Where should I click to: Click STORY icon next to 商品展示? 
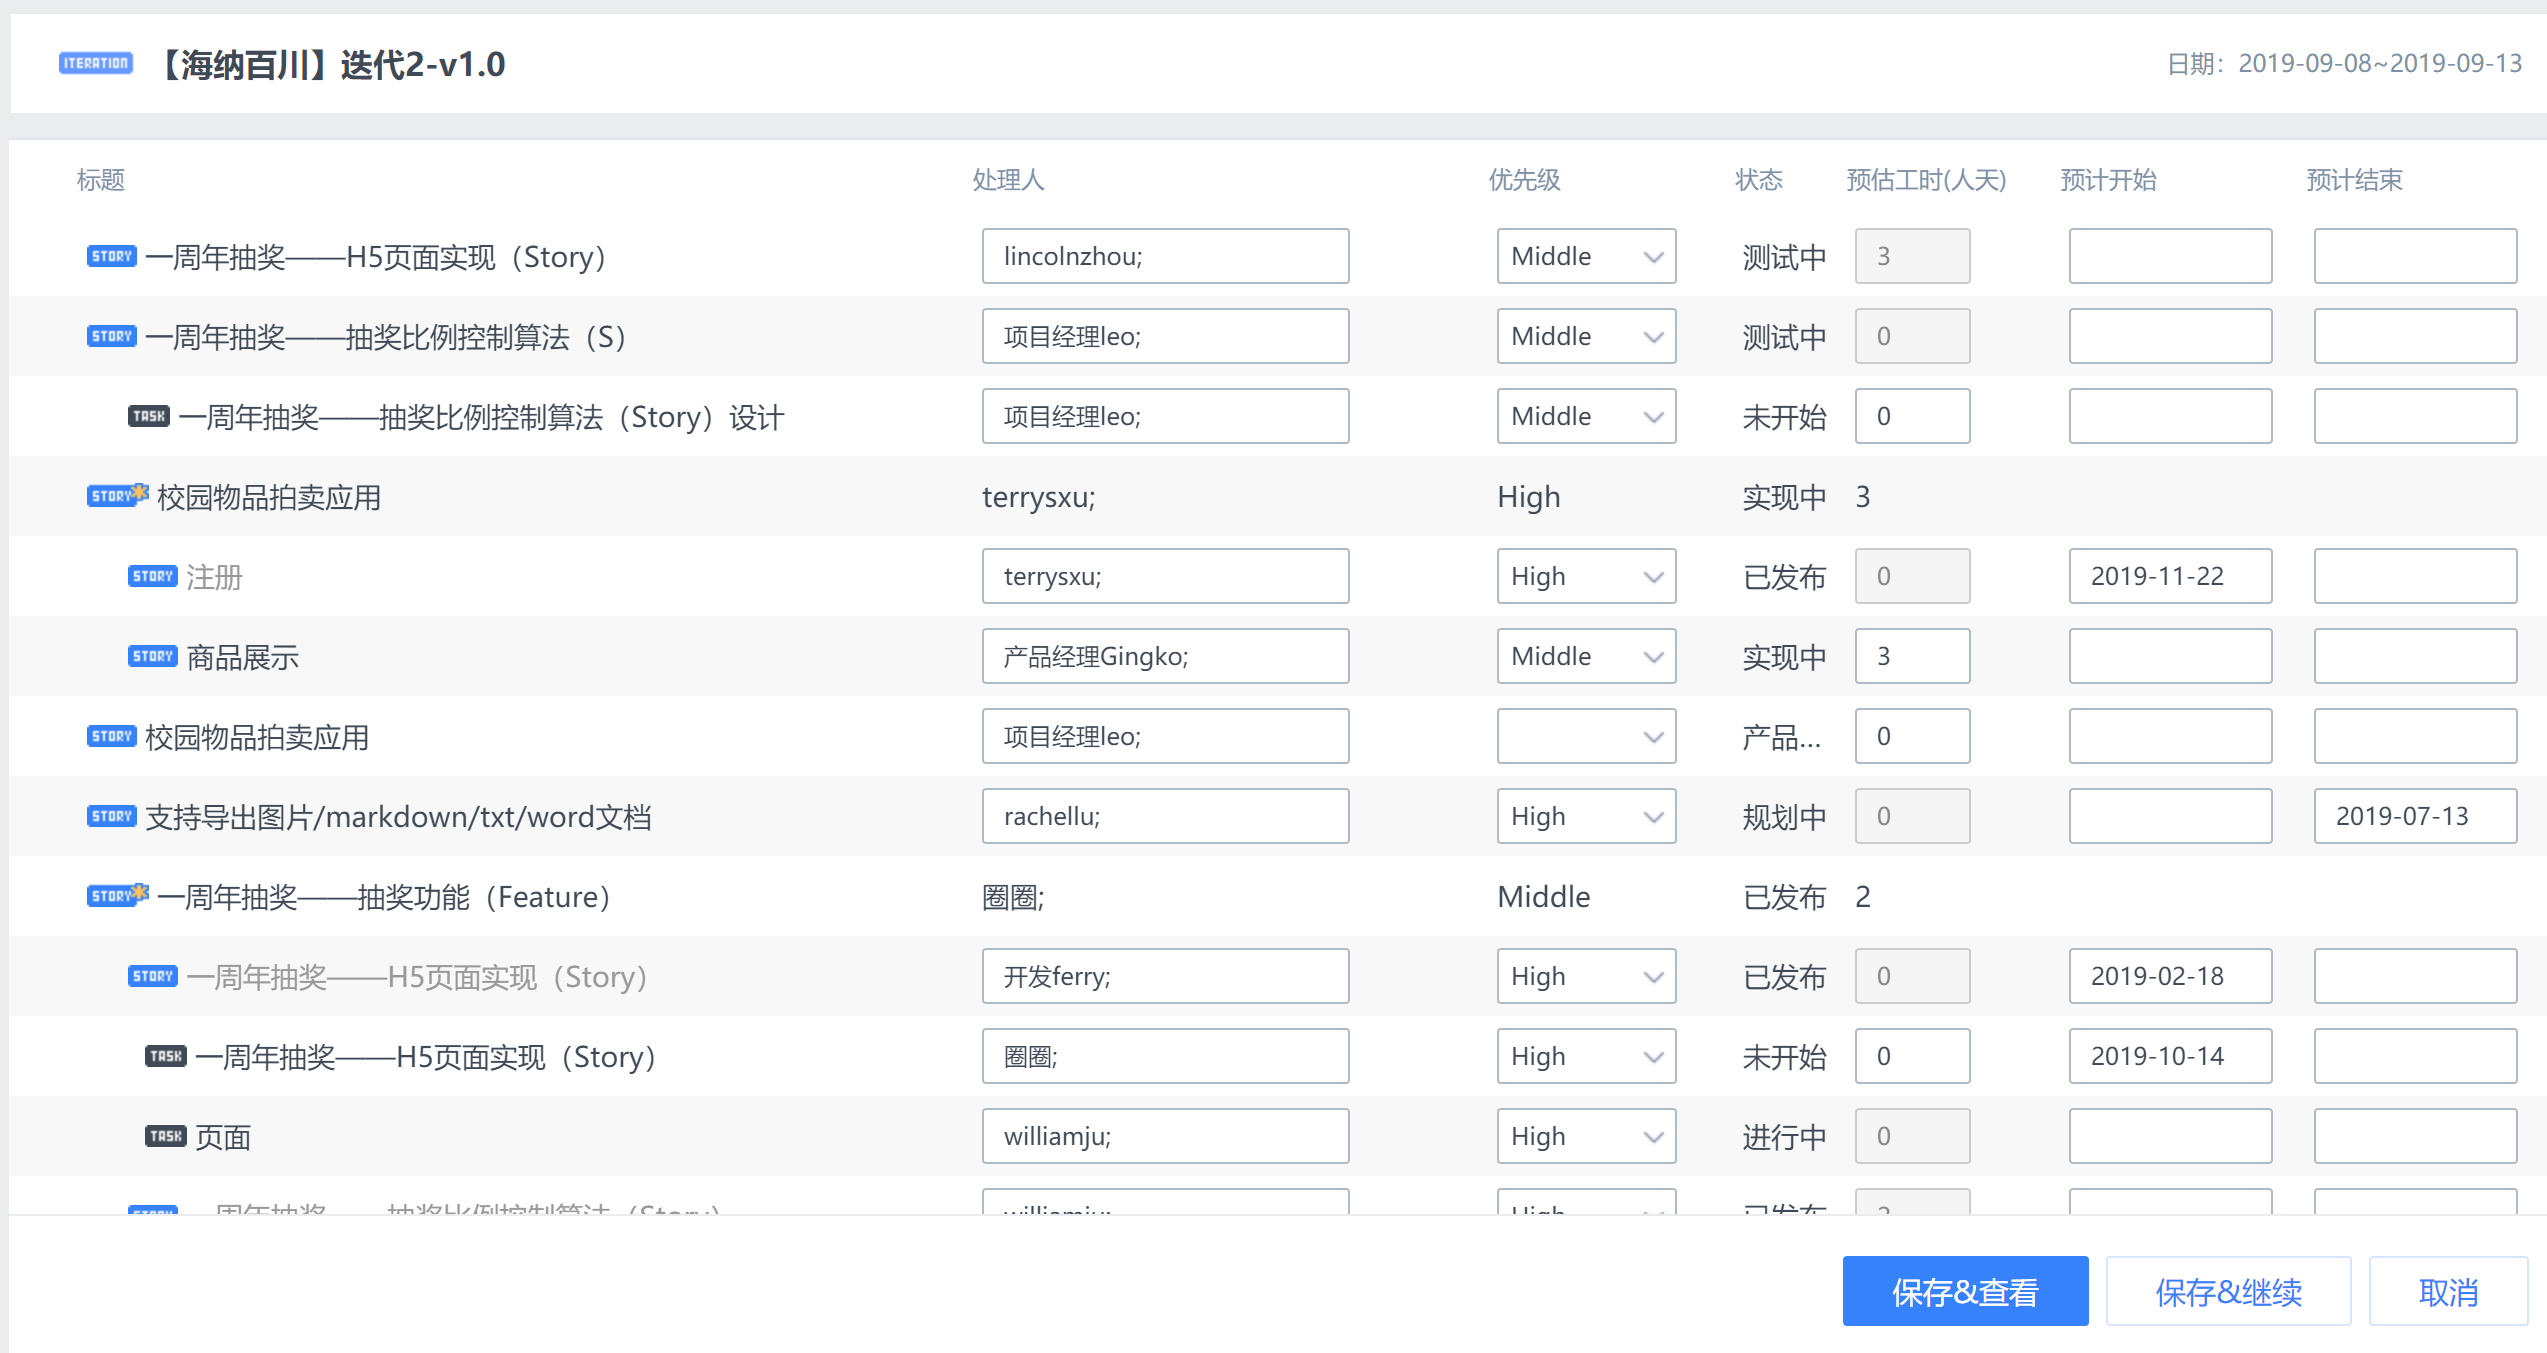pyautogui.click(x=153, y=657)
